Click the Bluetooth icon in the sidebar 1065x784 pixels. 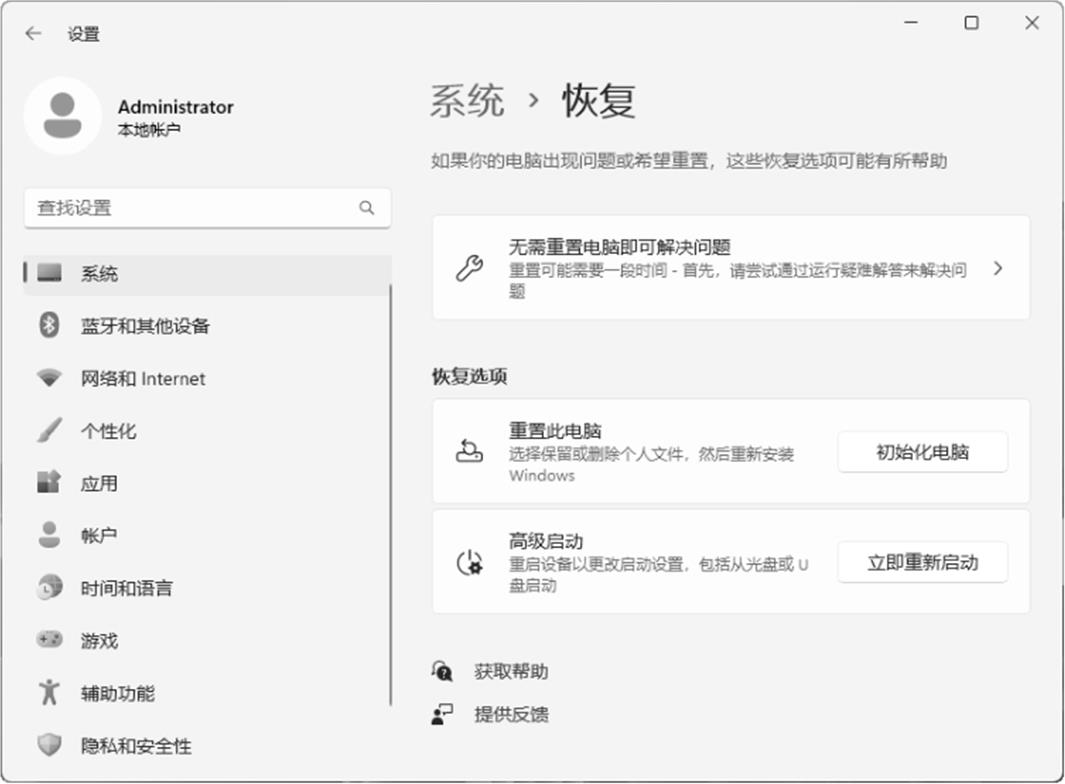(x=49, y=326)
